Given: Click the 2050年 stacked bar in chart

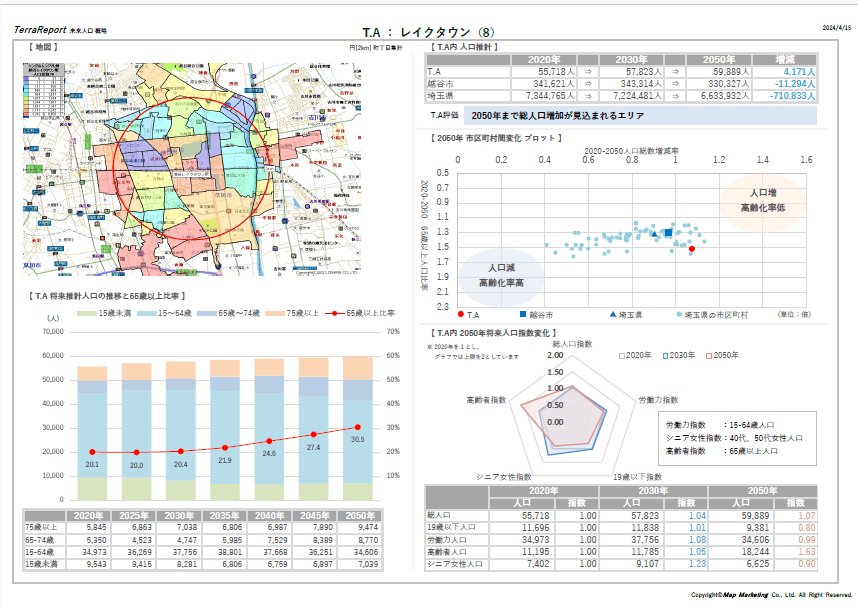Looking at the screenshot, I should pyautogui.click(x=357, y=428).
